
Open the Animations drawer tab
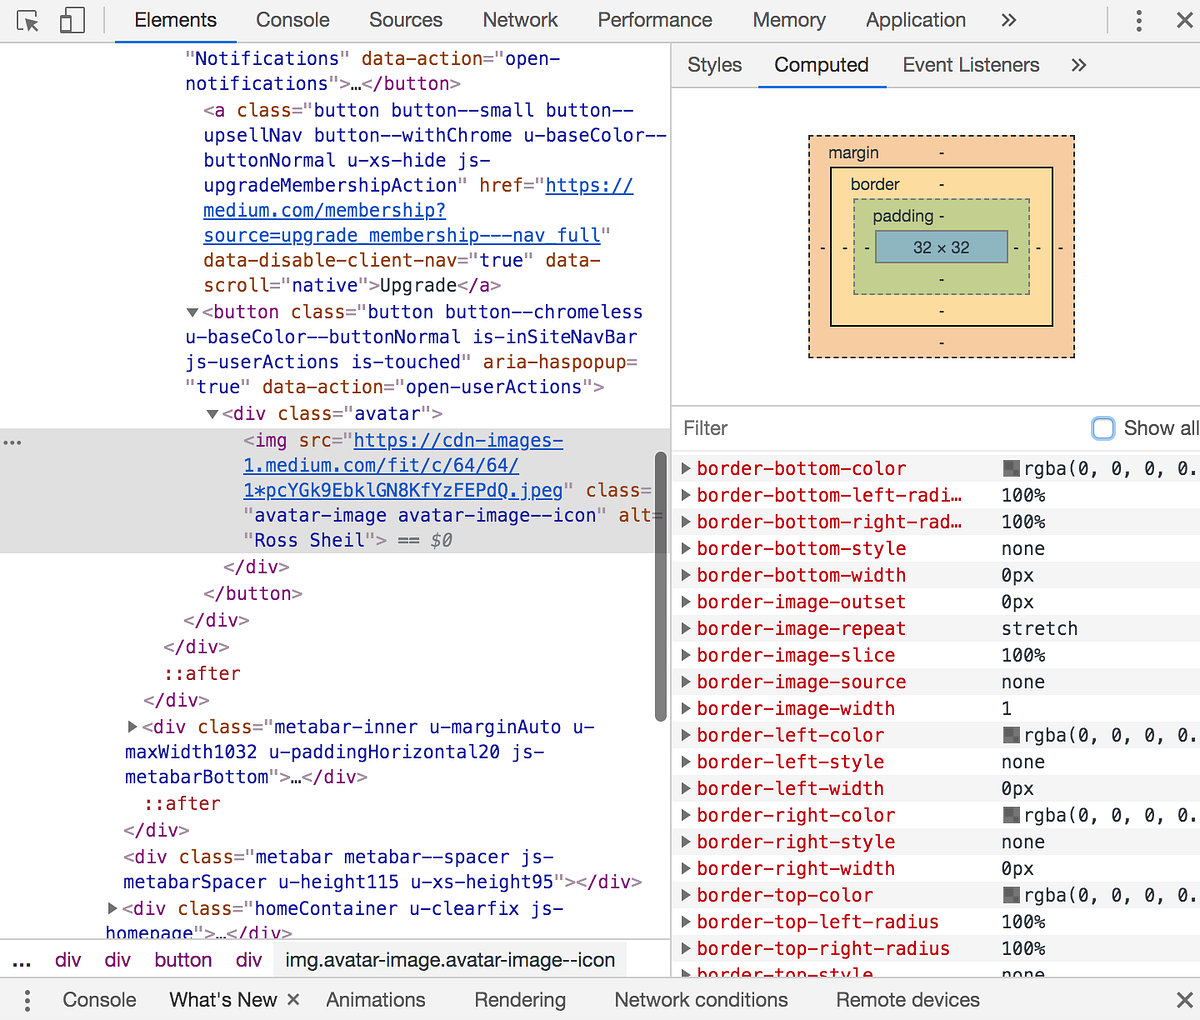pos(375,1000)
